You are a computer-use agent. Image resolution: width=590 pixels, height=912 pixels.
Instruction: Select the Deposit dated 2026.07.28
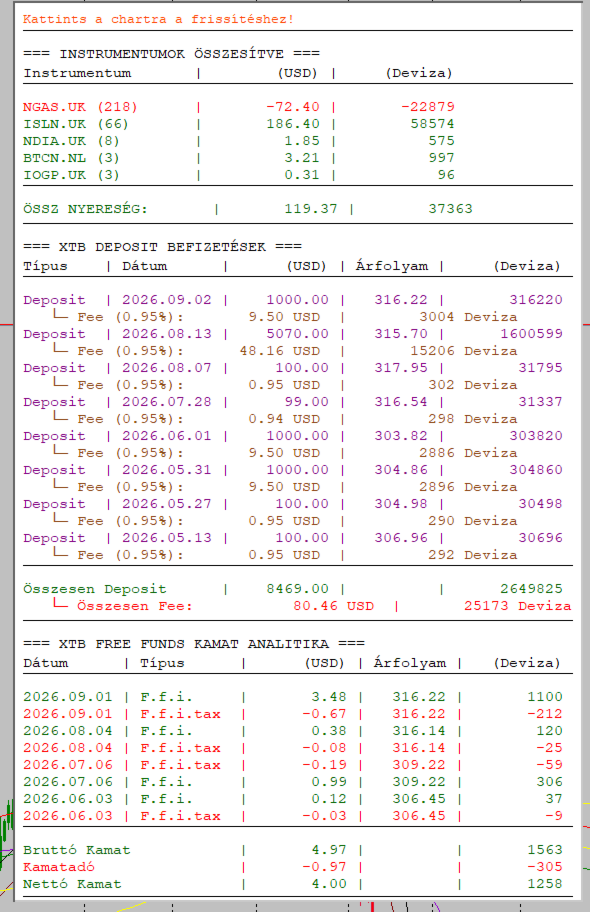pos(293,402)
